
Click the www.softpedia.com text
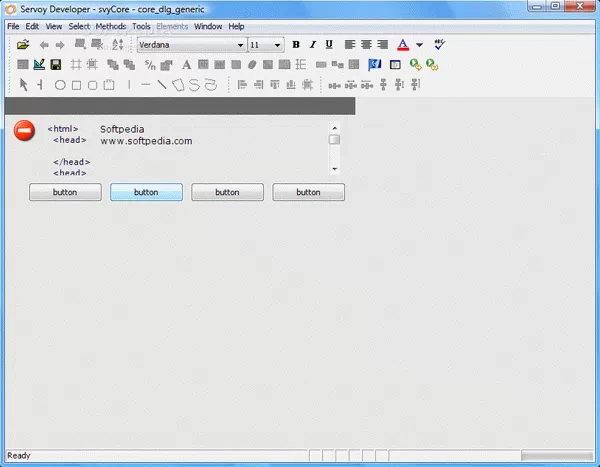[x=146, y=141]
